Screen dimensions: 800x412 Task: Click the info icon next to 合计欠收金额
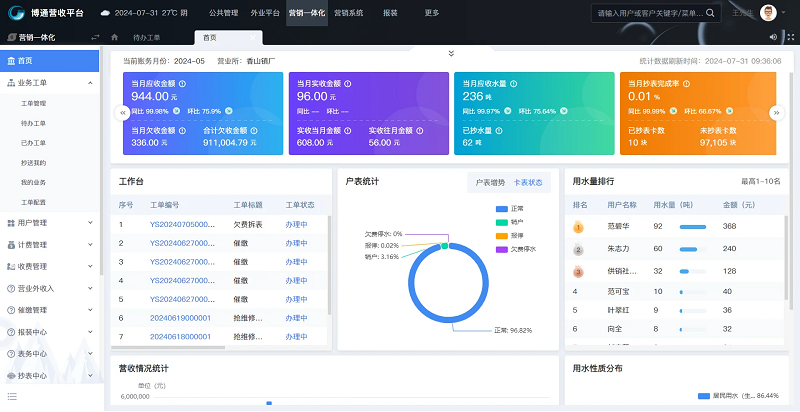(x=254, y=131)
